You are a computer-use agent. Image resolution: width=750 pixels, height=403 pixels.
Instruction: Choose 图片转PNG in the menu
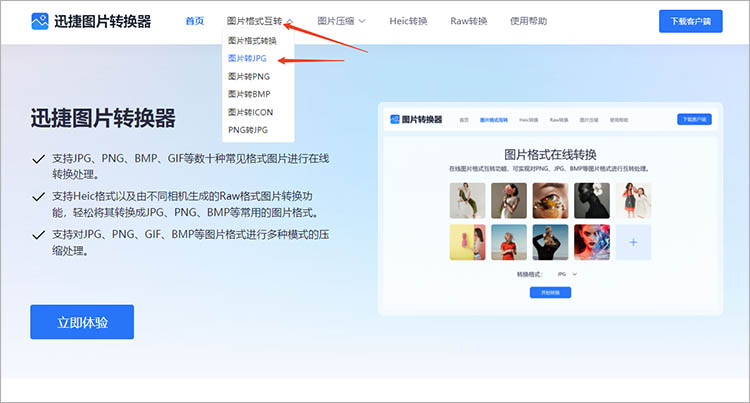pyautogui.click(x=249, y=76)
